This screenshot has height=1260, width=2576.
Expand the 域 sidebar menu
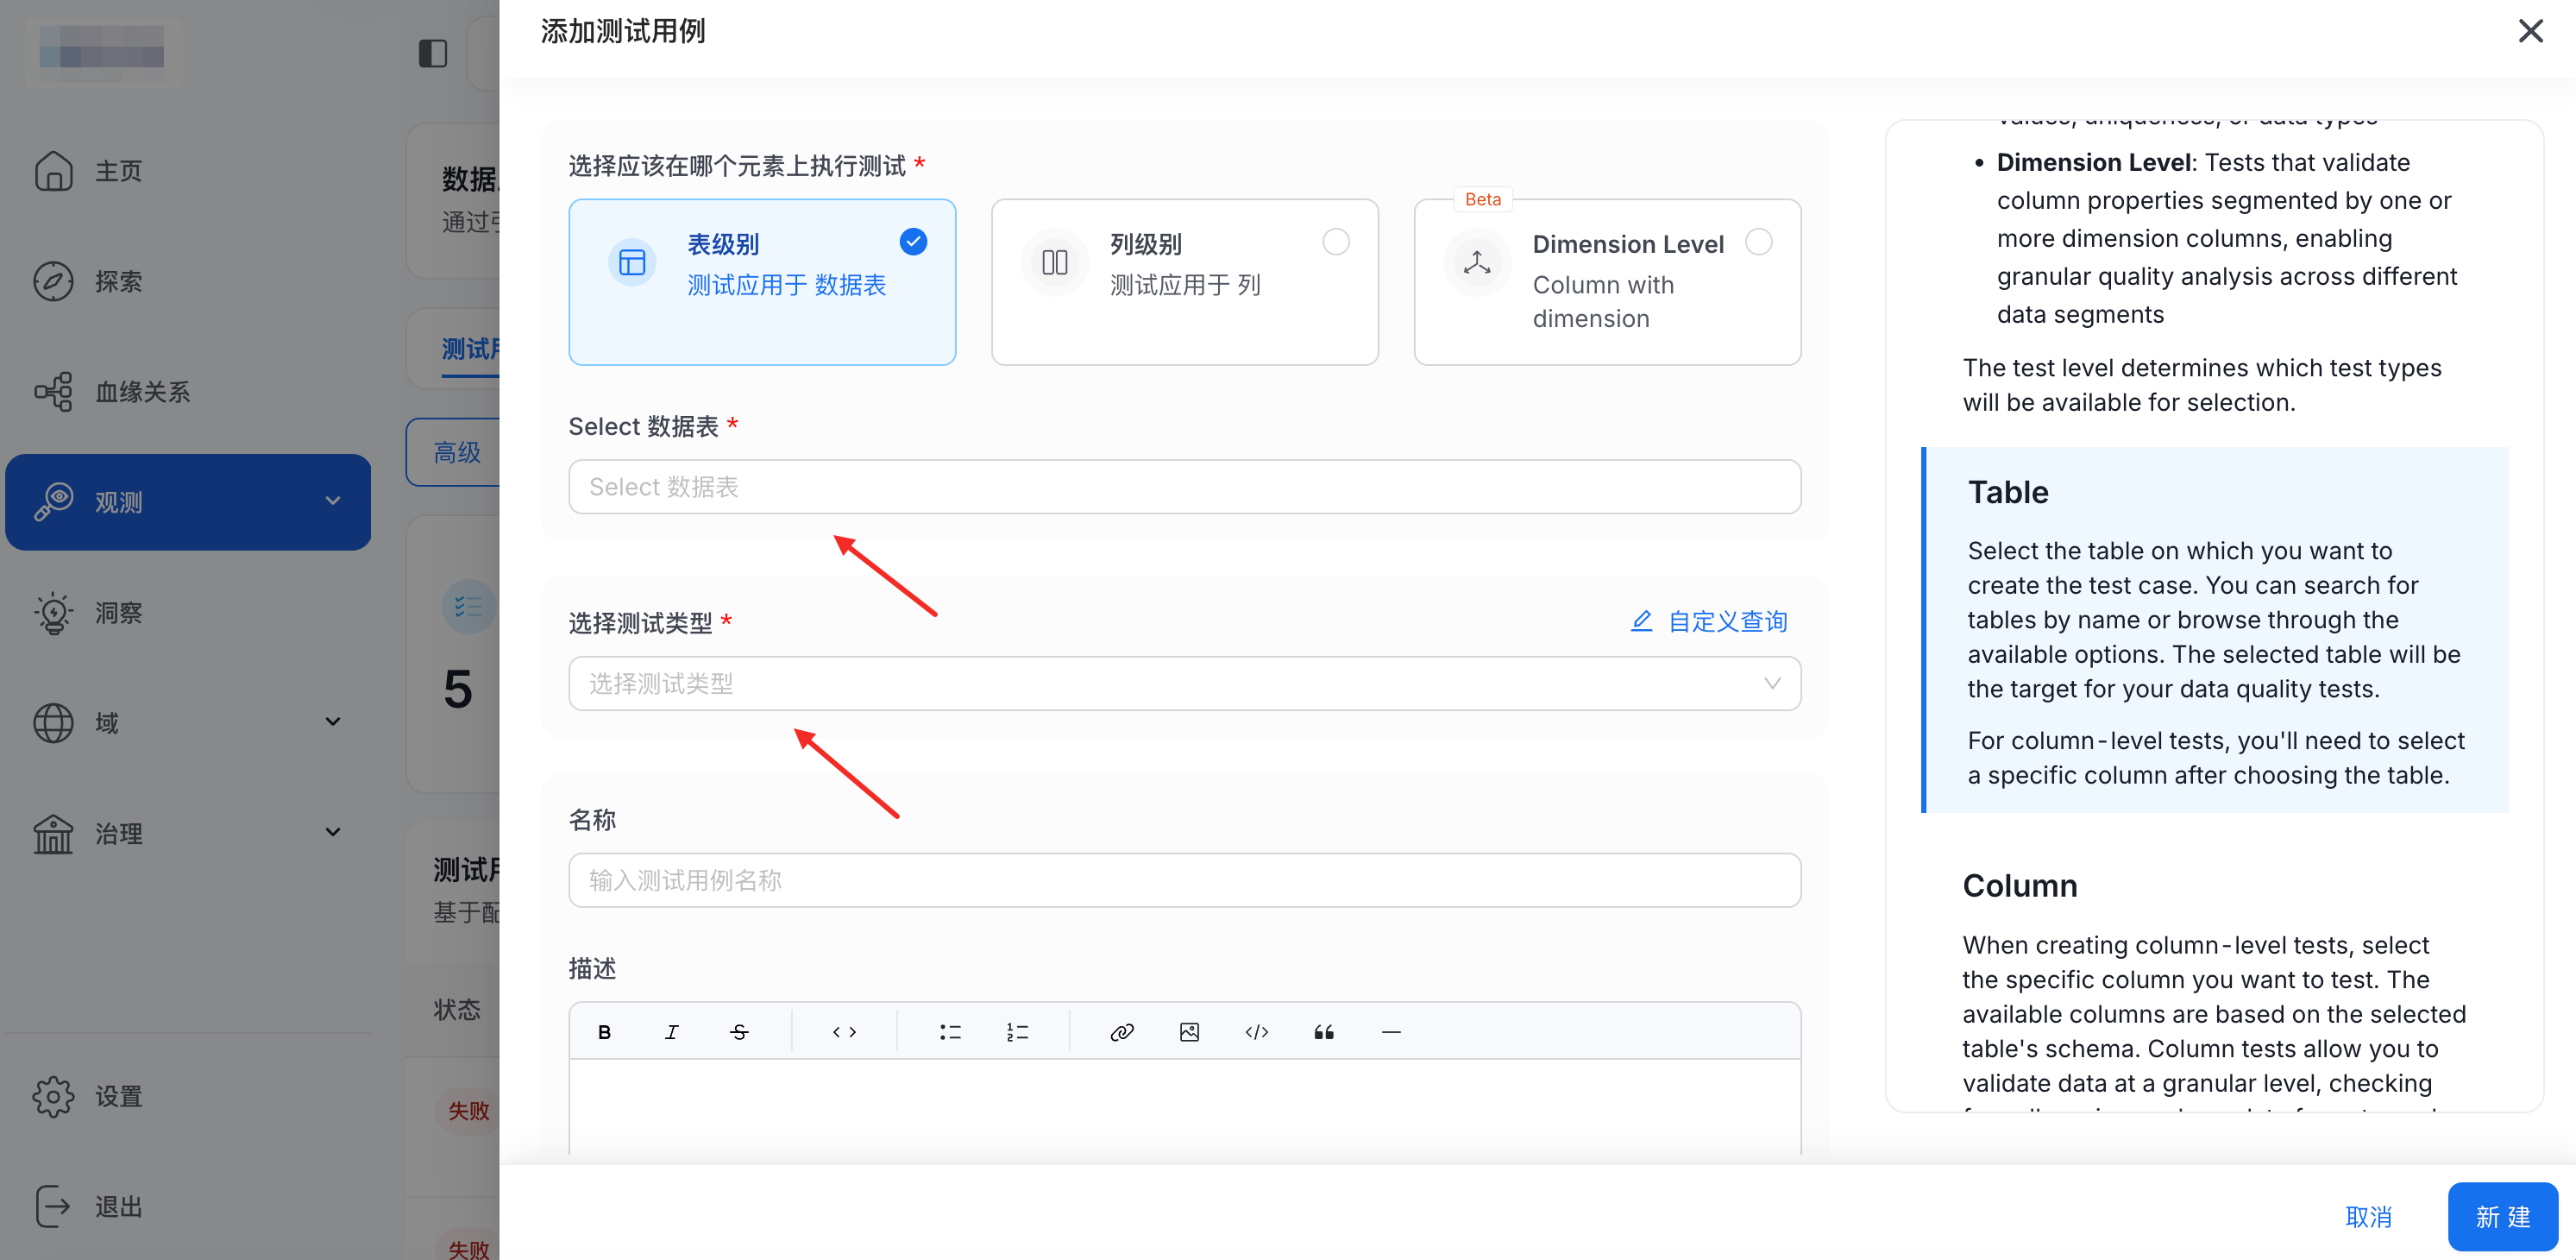(187, 722)
